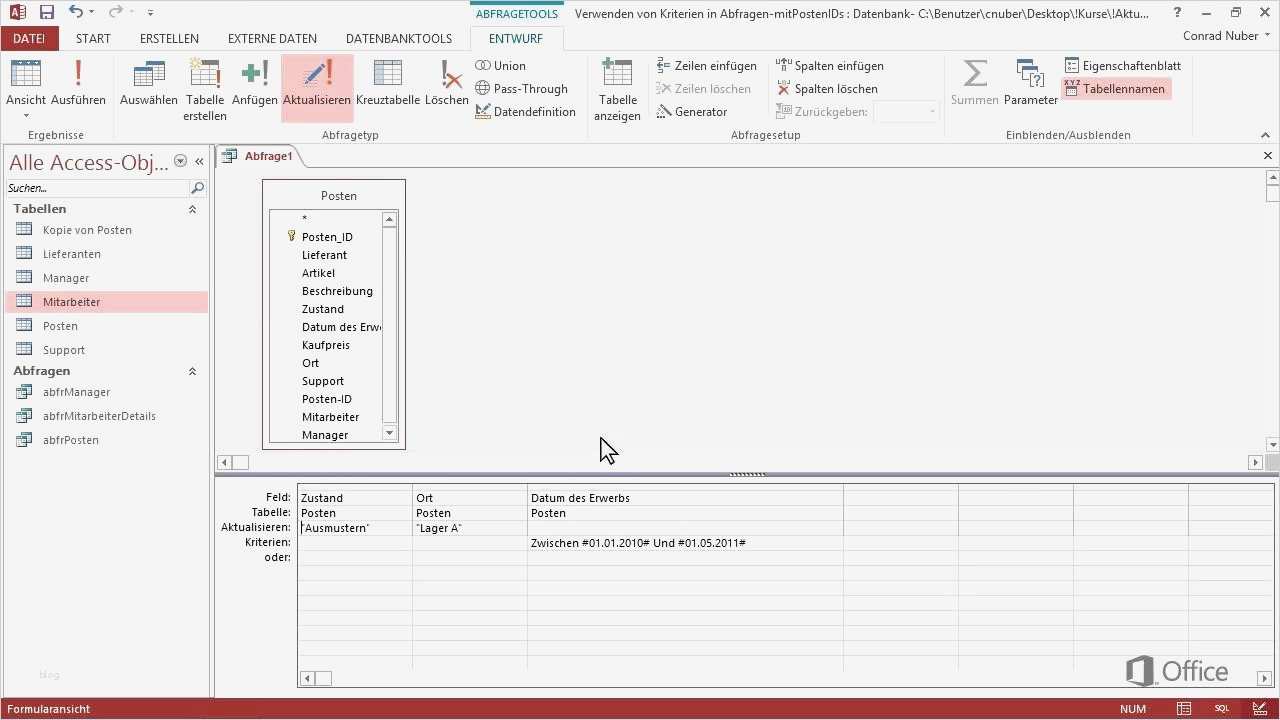The image size is (1280, 720).
Task: Select the Mitarbeiter table in navigation pane
Action: point(107,302)
